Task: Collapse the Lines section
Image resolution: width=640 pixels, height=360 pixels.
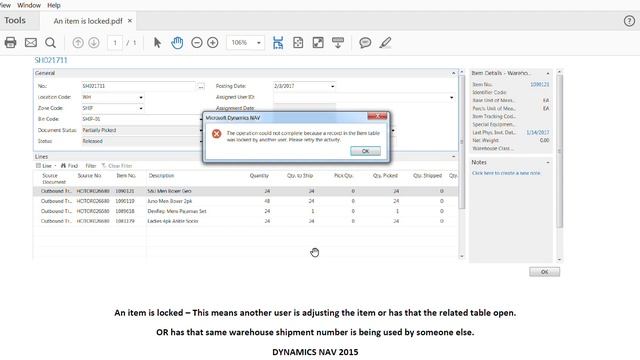Action: 453,157
